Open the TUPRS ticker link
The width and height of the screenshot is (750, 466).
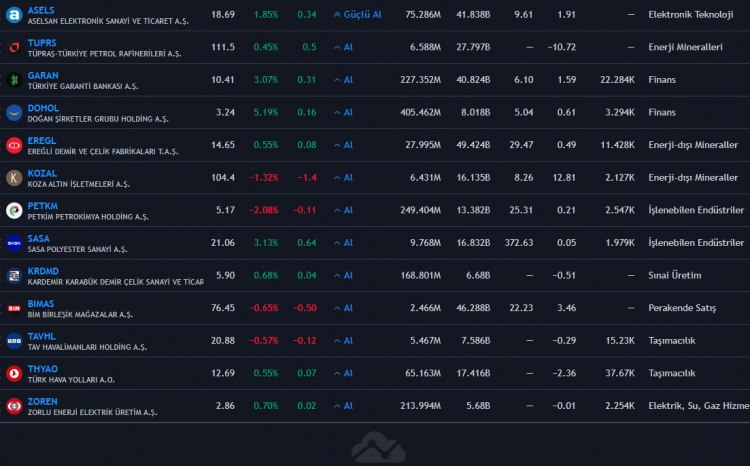(x=42, y=43)
